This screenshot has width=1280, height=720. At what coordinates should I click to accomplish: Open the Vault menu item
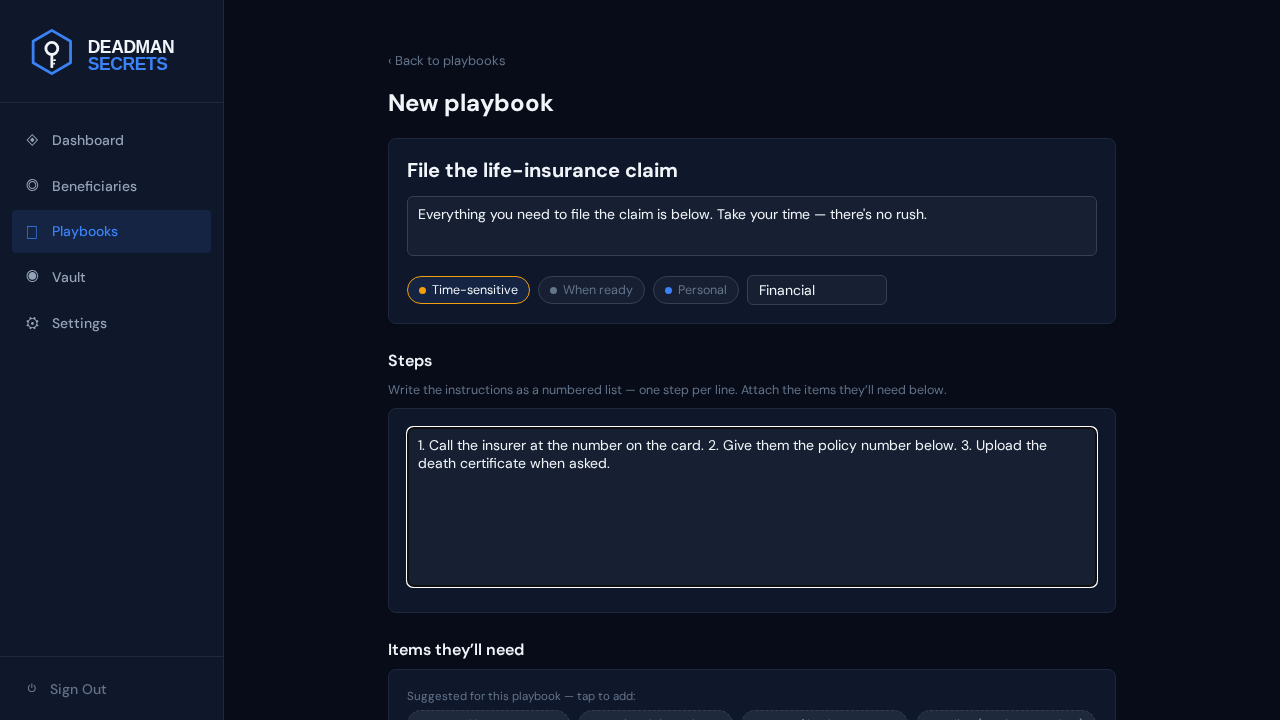(111, 277)
